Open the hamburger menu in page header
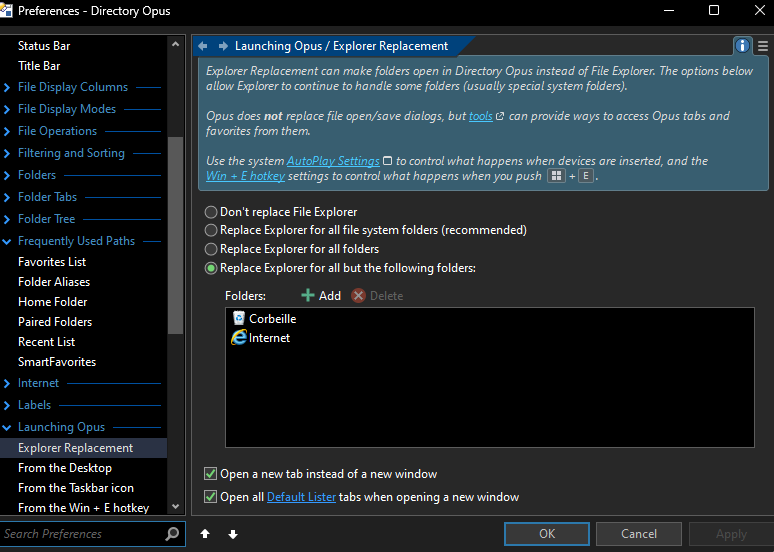Image resolution: width=774 pixels, height=552 pixels. 763,46
